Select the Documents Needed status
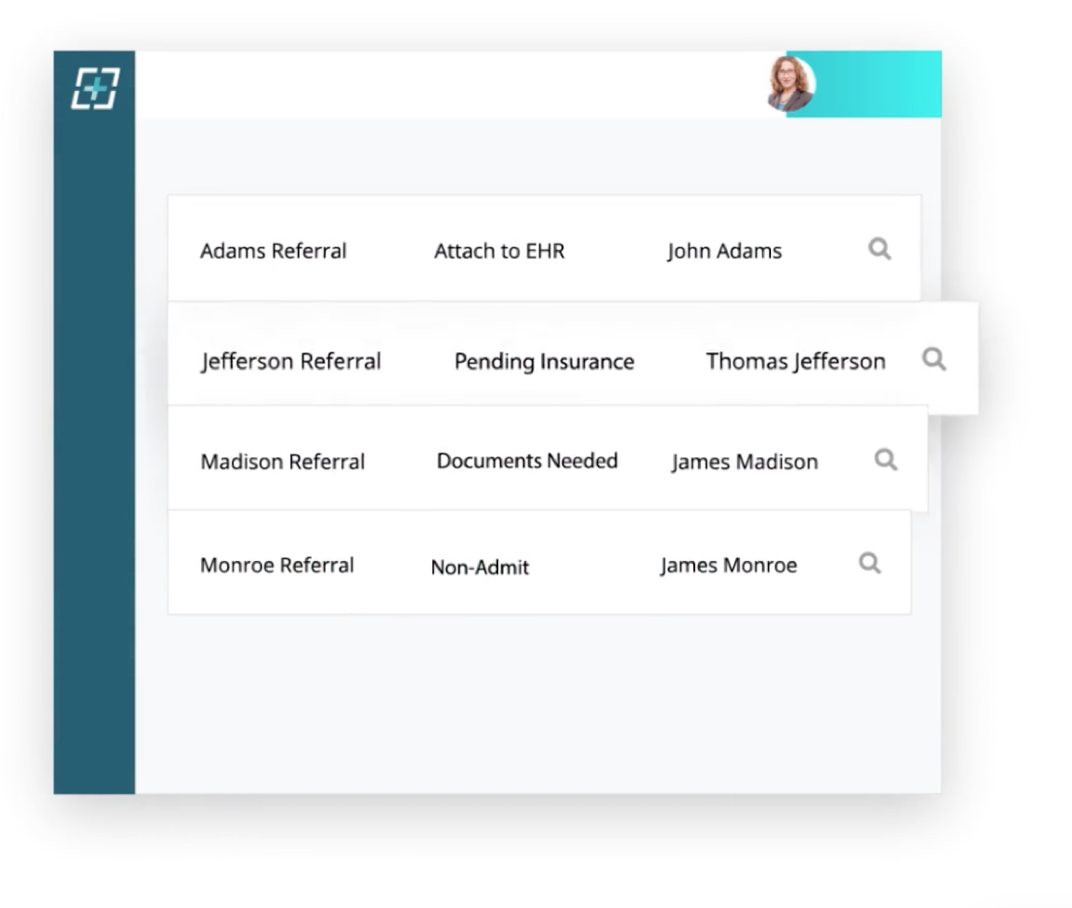The height and width of the screenshot is (908, 1072). (527, 461)
